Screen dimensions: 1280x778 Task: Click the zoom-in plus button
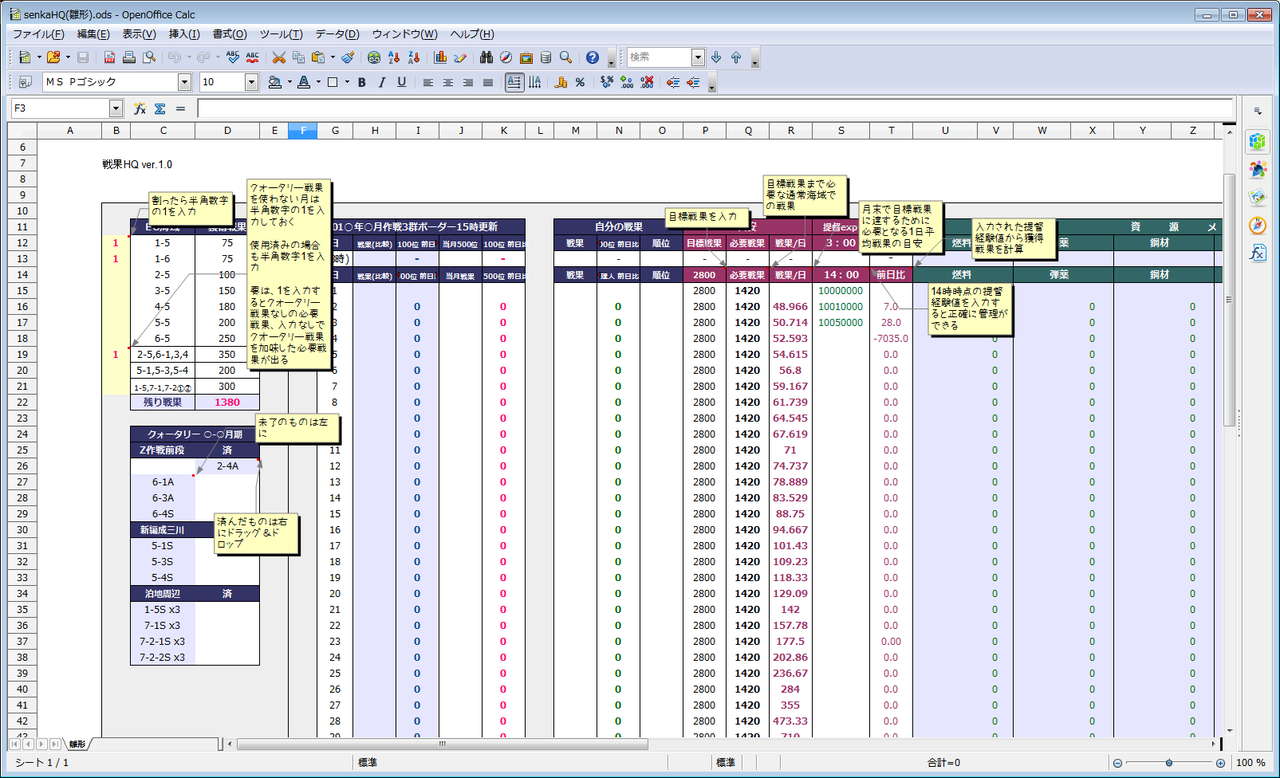(x=1222, y=763)
